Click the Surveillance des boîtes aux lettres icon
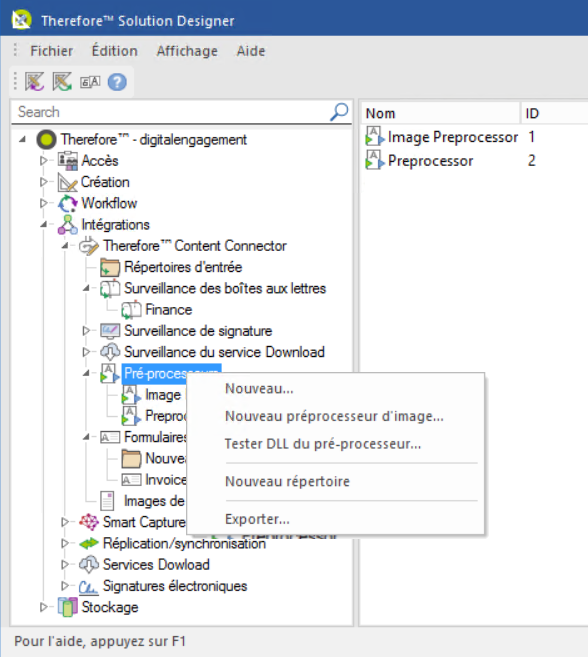 pyautogui.click(x=110, y=289)
